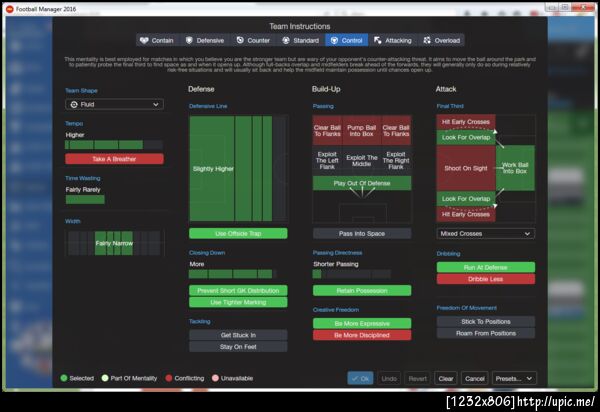Enable Get Stuck In tackling
Image resolution: width=600 pixels, height=412 pixels.
tap(238, 335)
